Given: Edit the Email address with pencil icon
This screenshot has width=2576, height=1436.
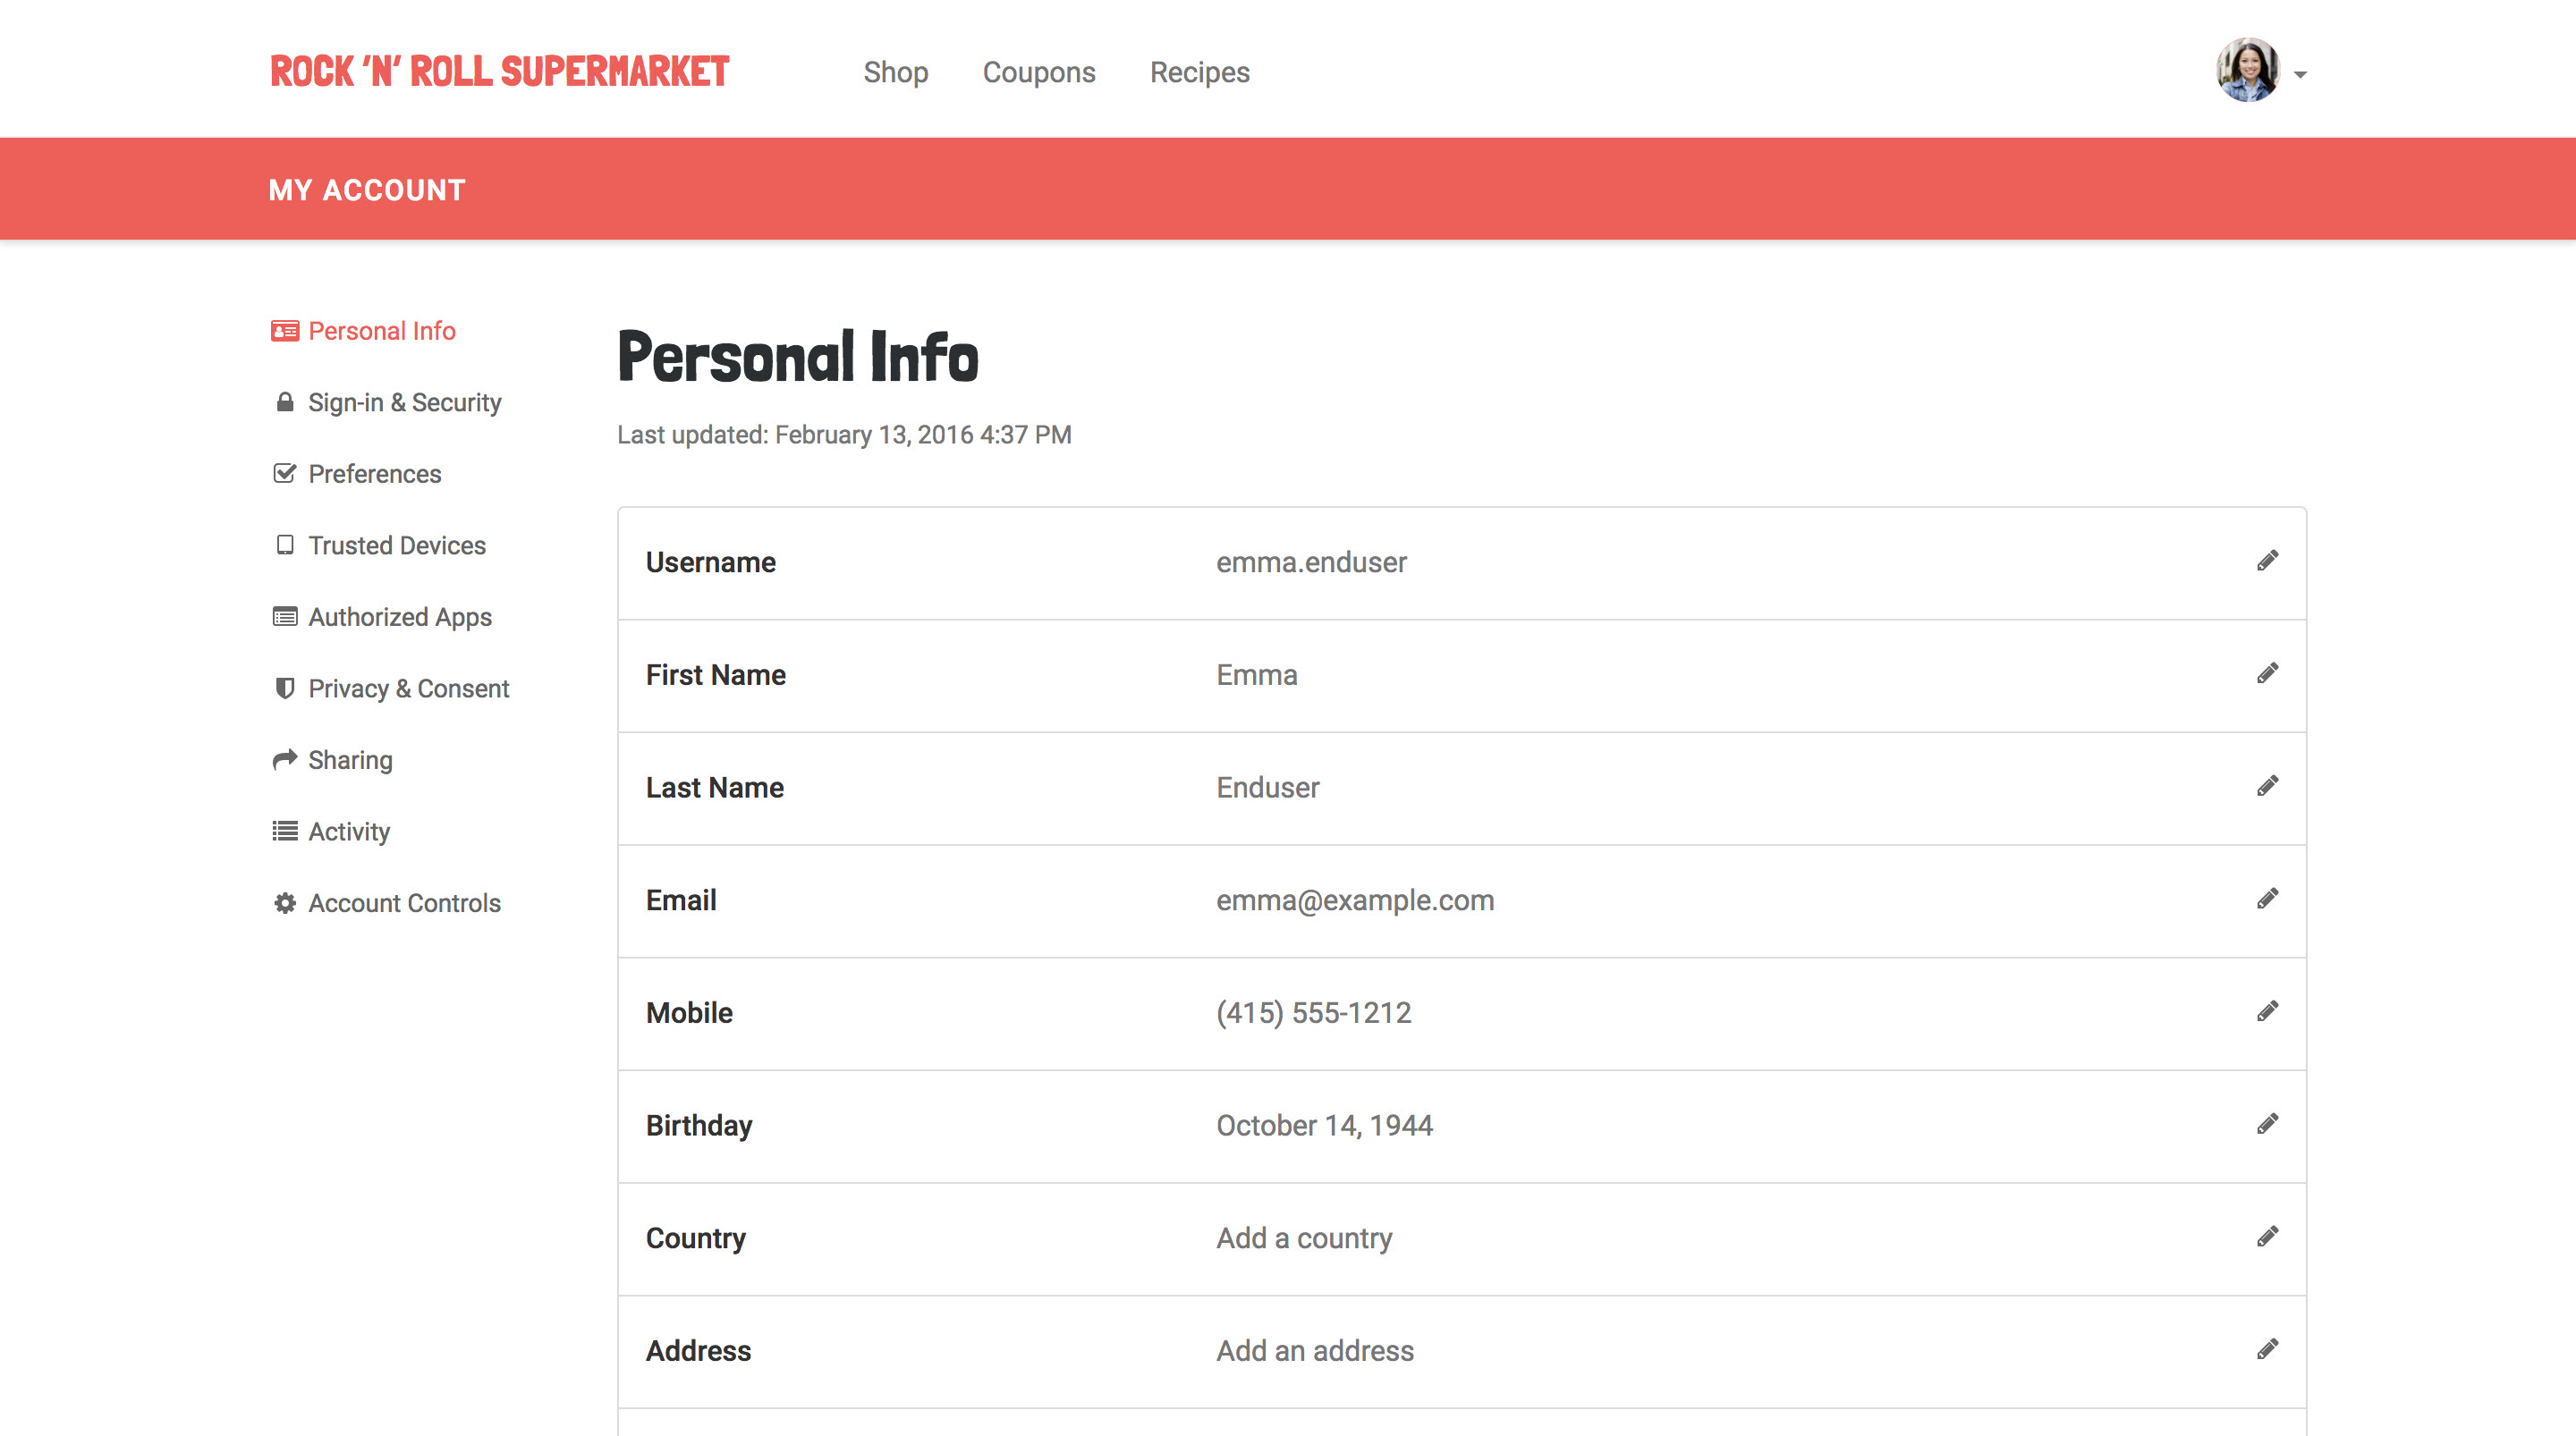Looking at the screenshot, I should (2267, 899).
